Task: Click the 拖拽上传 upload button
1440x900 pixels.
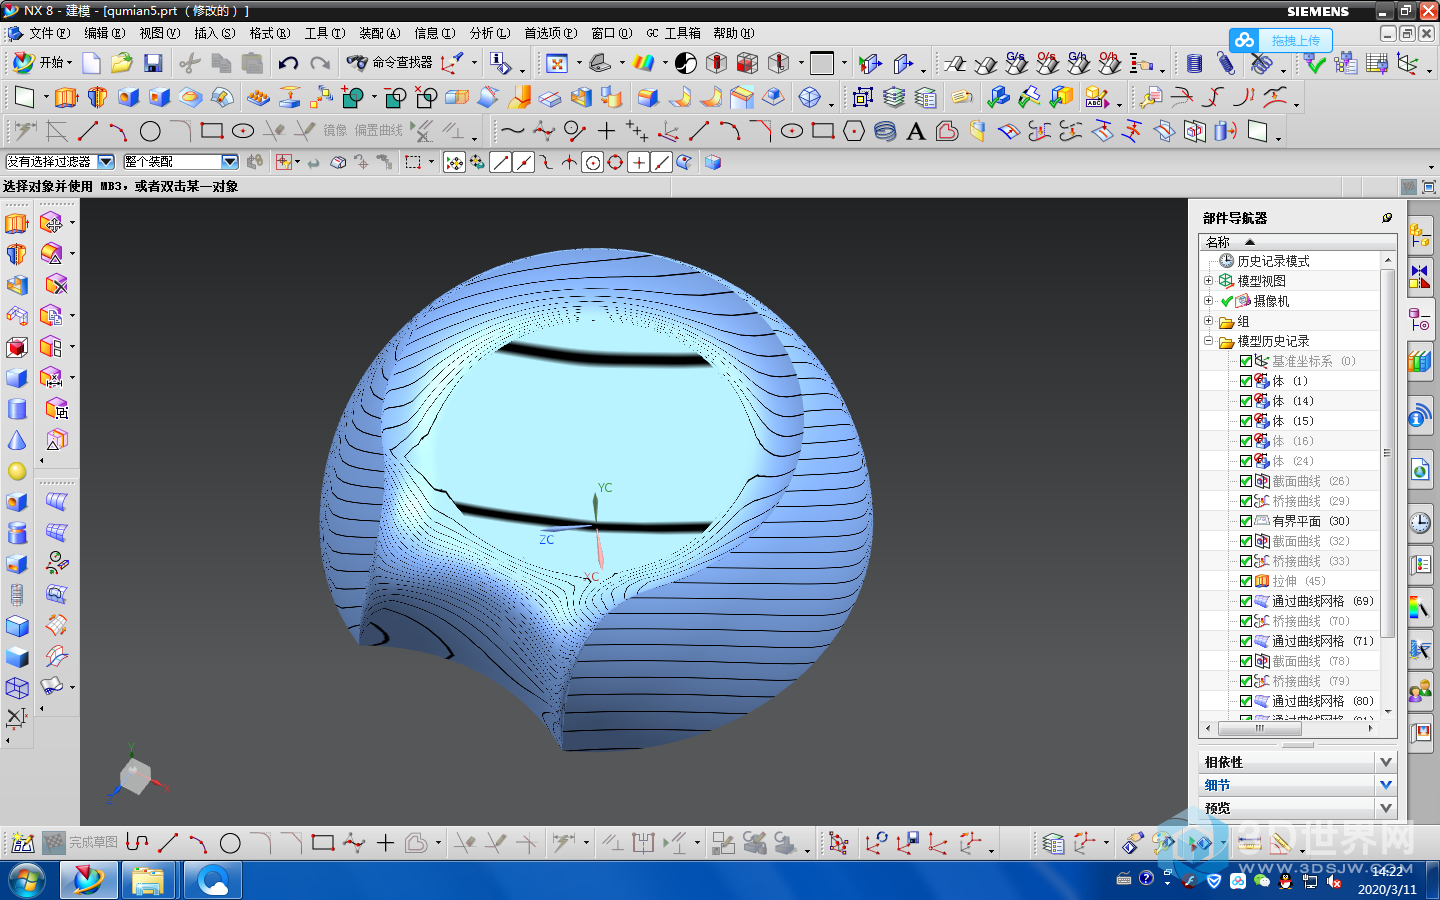Action: pyautogui.click(x=1281, y=40)
